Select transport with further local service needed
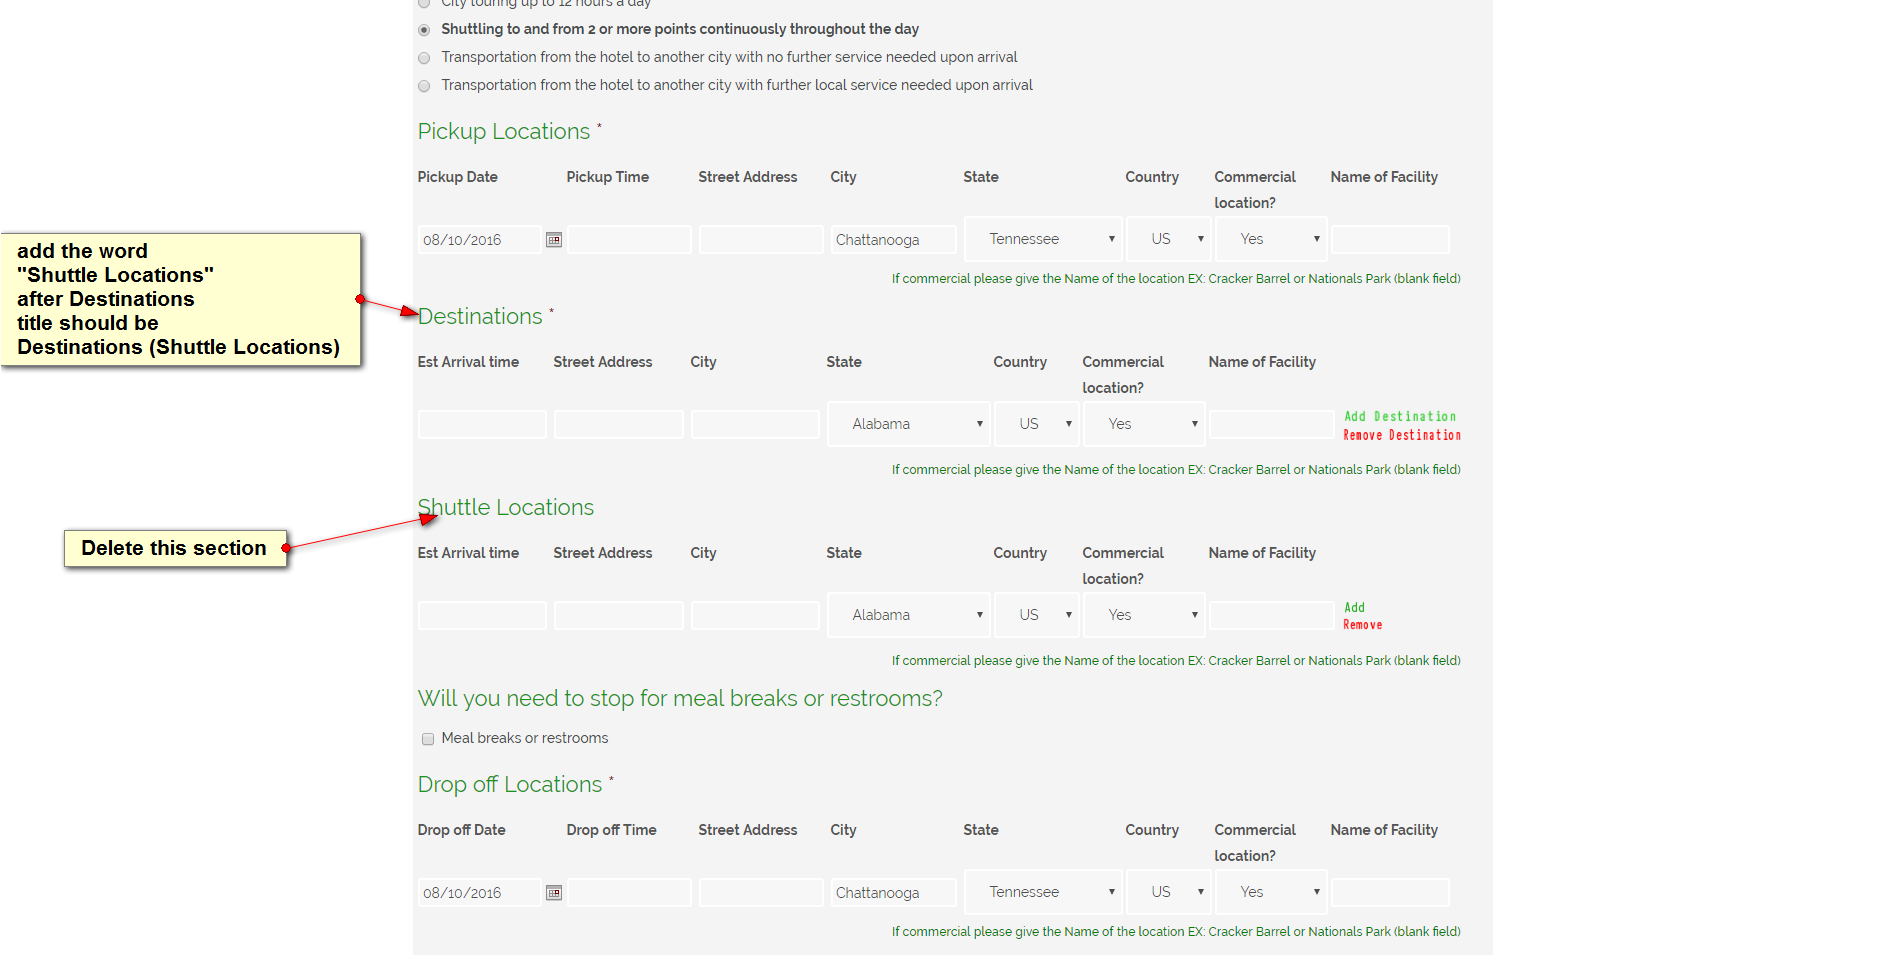This screenshot has width=1904, height=955. click(x=424, y=86)
